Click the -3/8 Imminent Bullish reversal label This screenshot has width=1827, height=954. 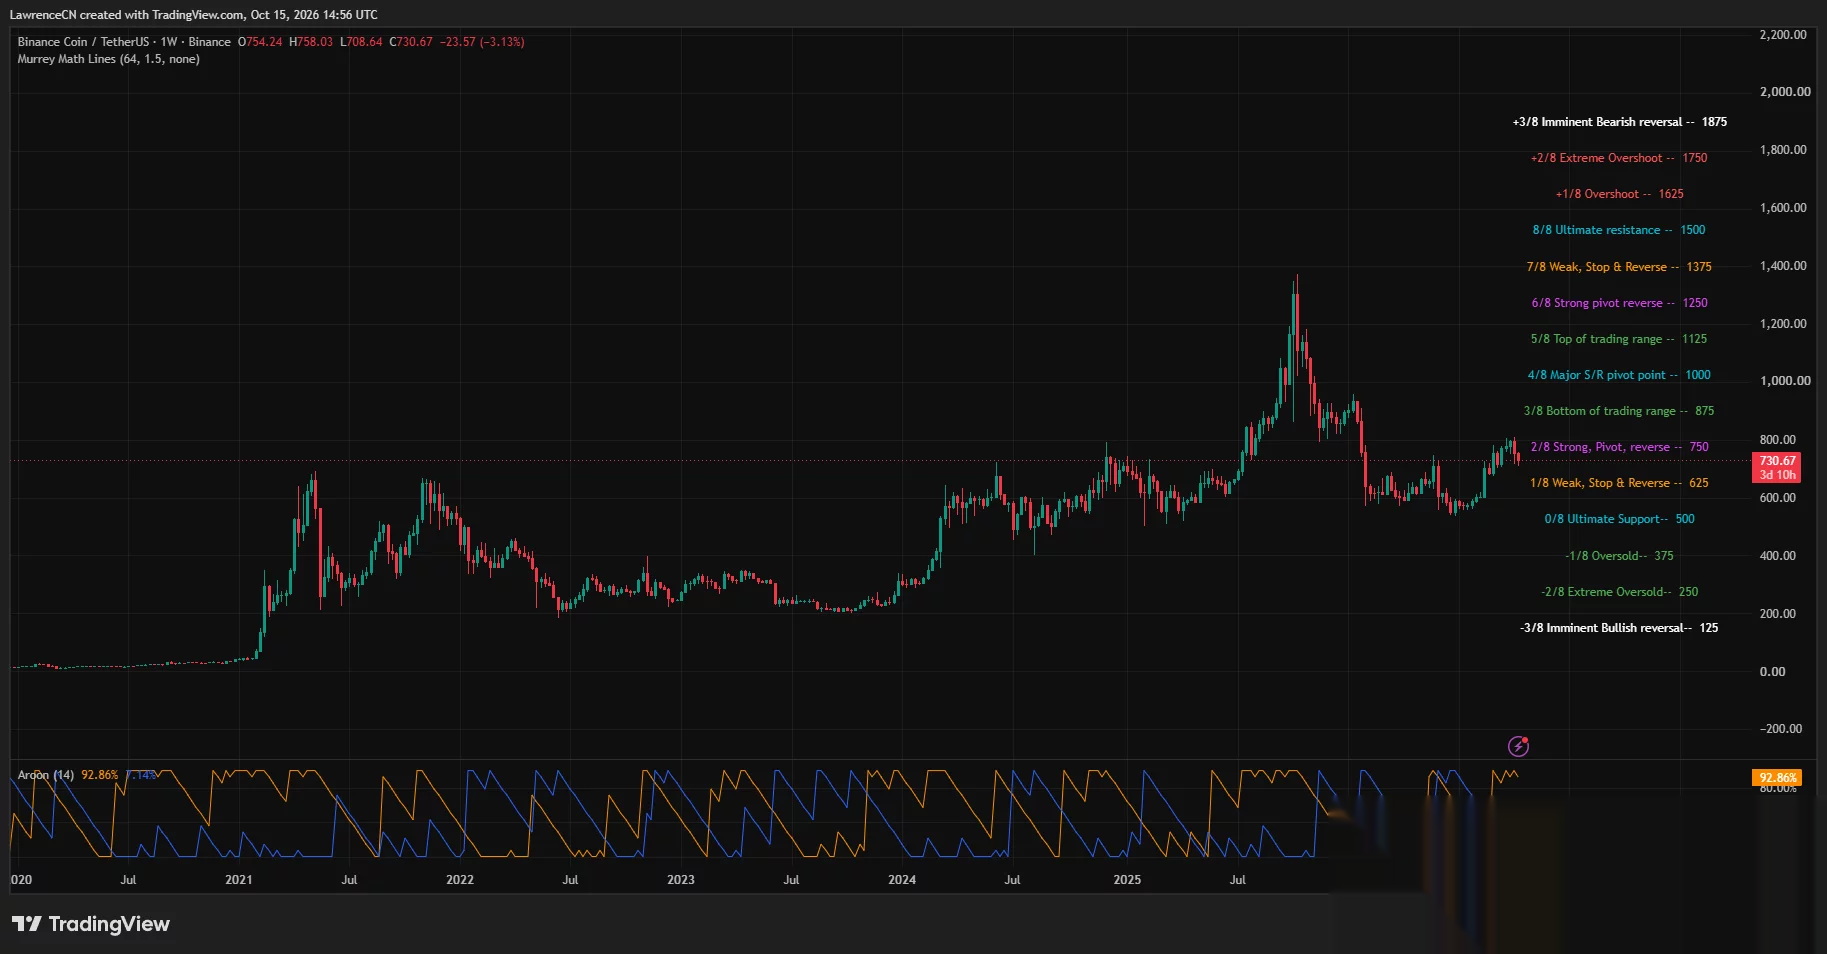1619,628
